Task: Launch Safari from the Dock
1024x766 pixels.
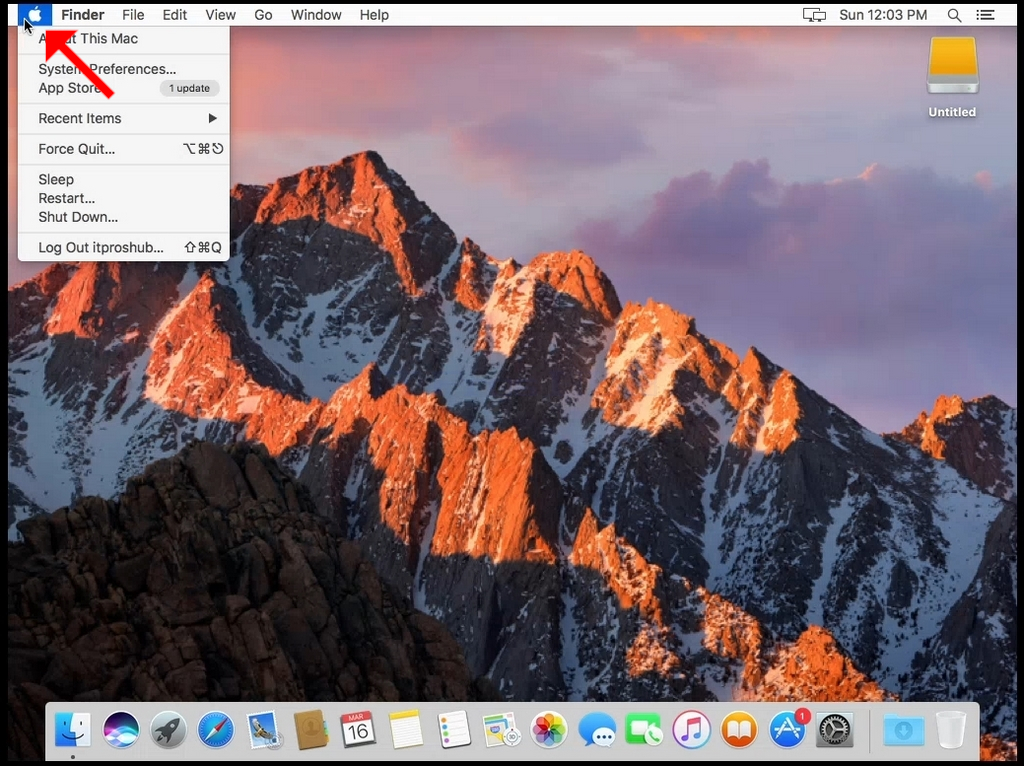Action: coord(216,729)
